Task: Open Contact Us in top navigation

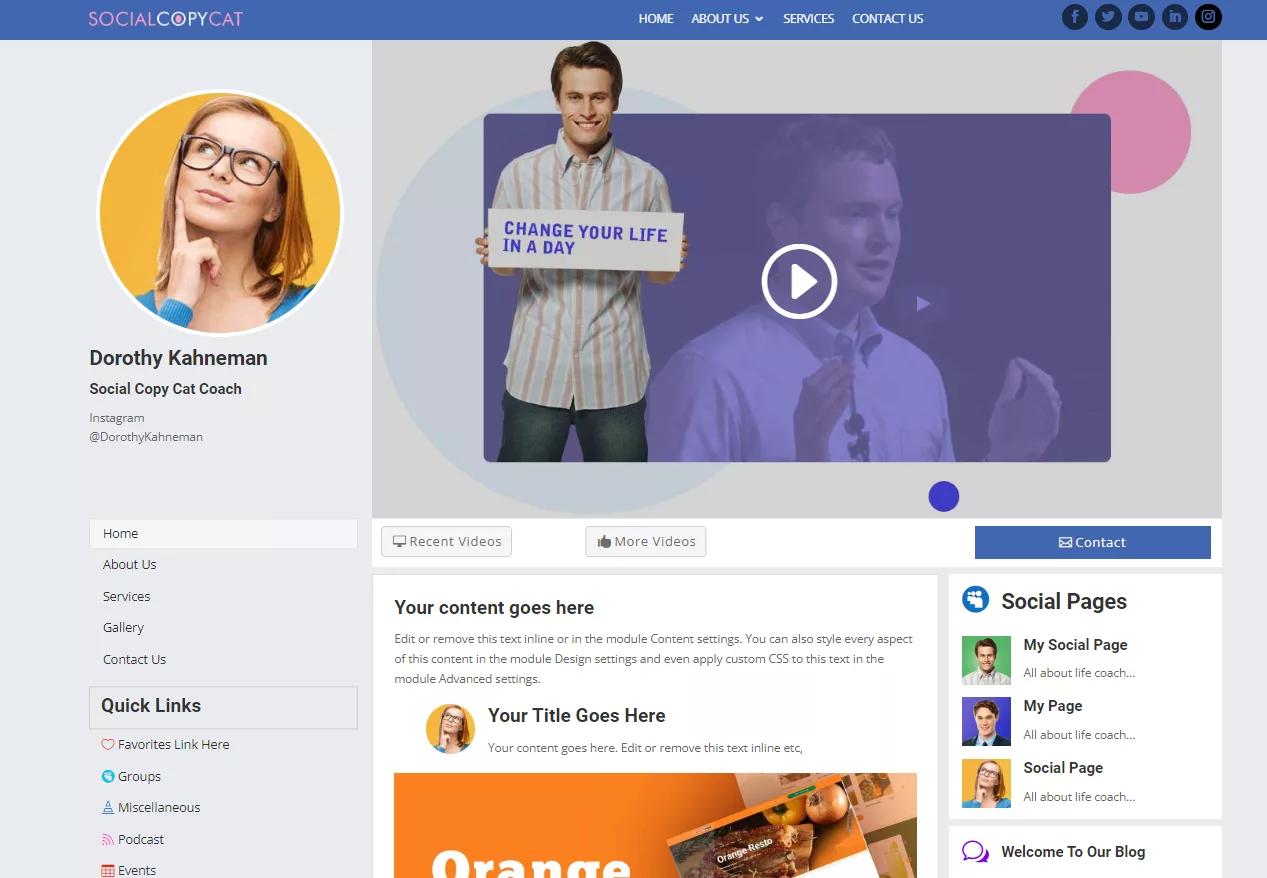Action: coord(888,18)
